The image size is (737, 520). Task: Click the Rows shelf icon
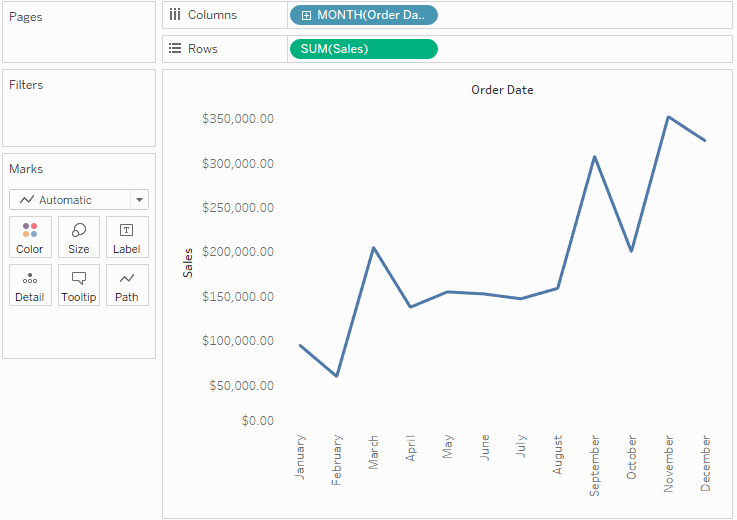click(x=175, y=48)
